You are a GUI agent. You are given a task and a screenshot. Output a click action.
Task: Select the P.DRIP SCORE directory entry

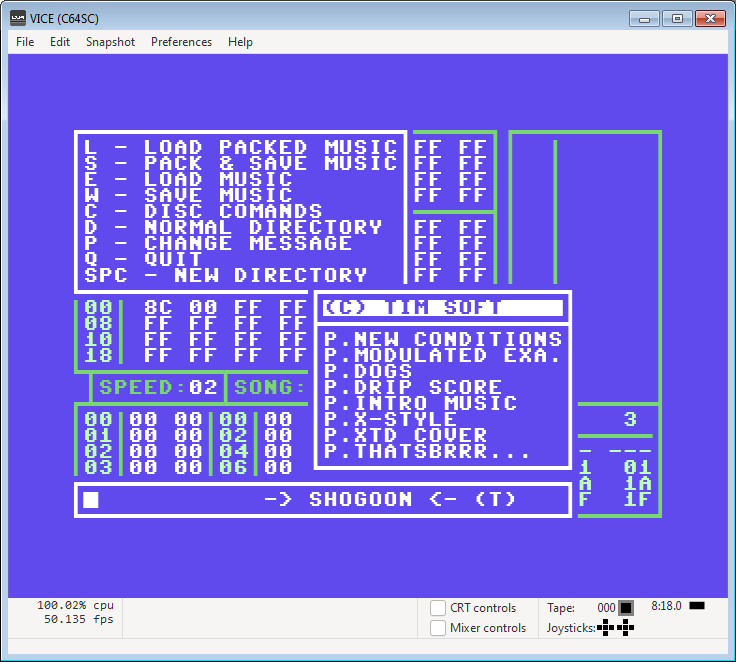coord(413,387)
